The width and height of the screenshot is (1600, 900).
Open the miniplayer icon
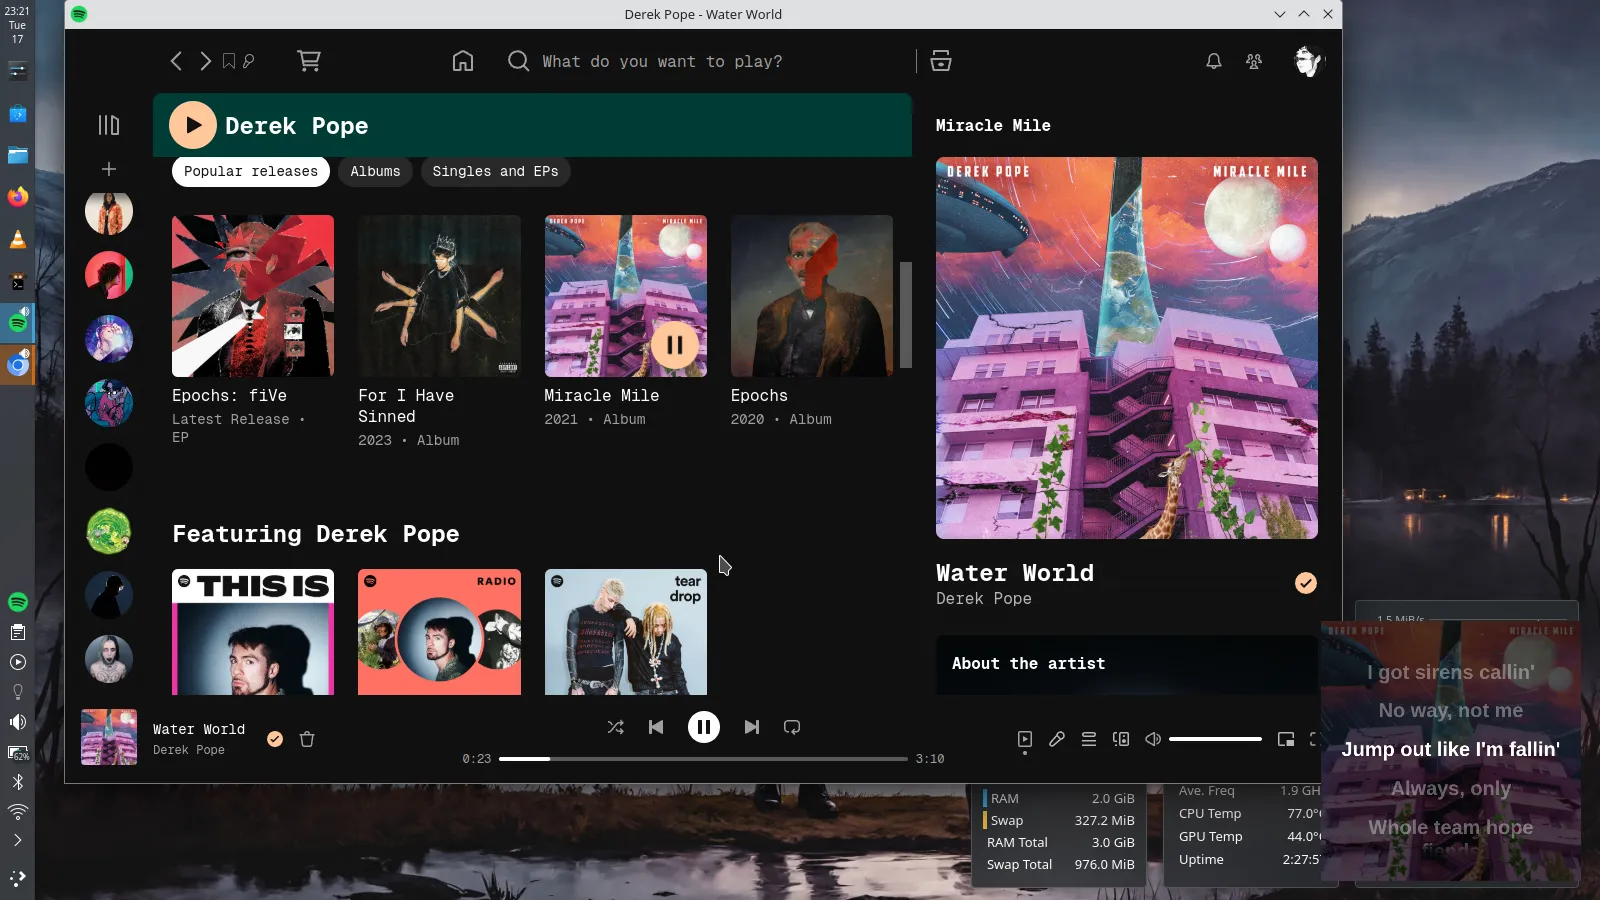[x=1286, y=739]
